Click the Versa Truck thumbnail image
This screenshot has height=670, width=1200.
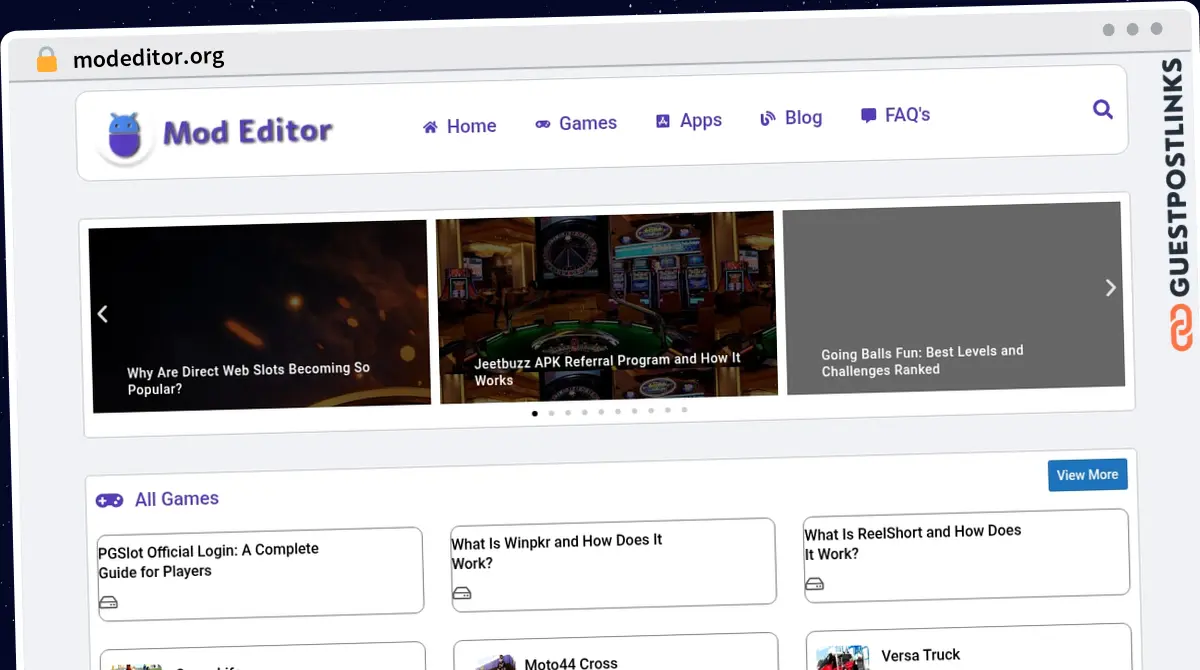tap(842, 658)
